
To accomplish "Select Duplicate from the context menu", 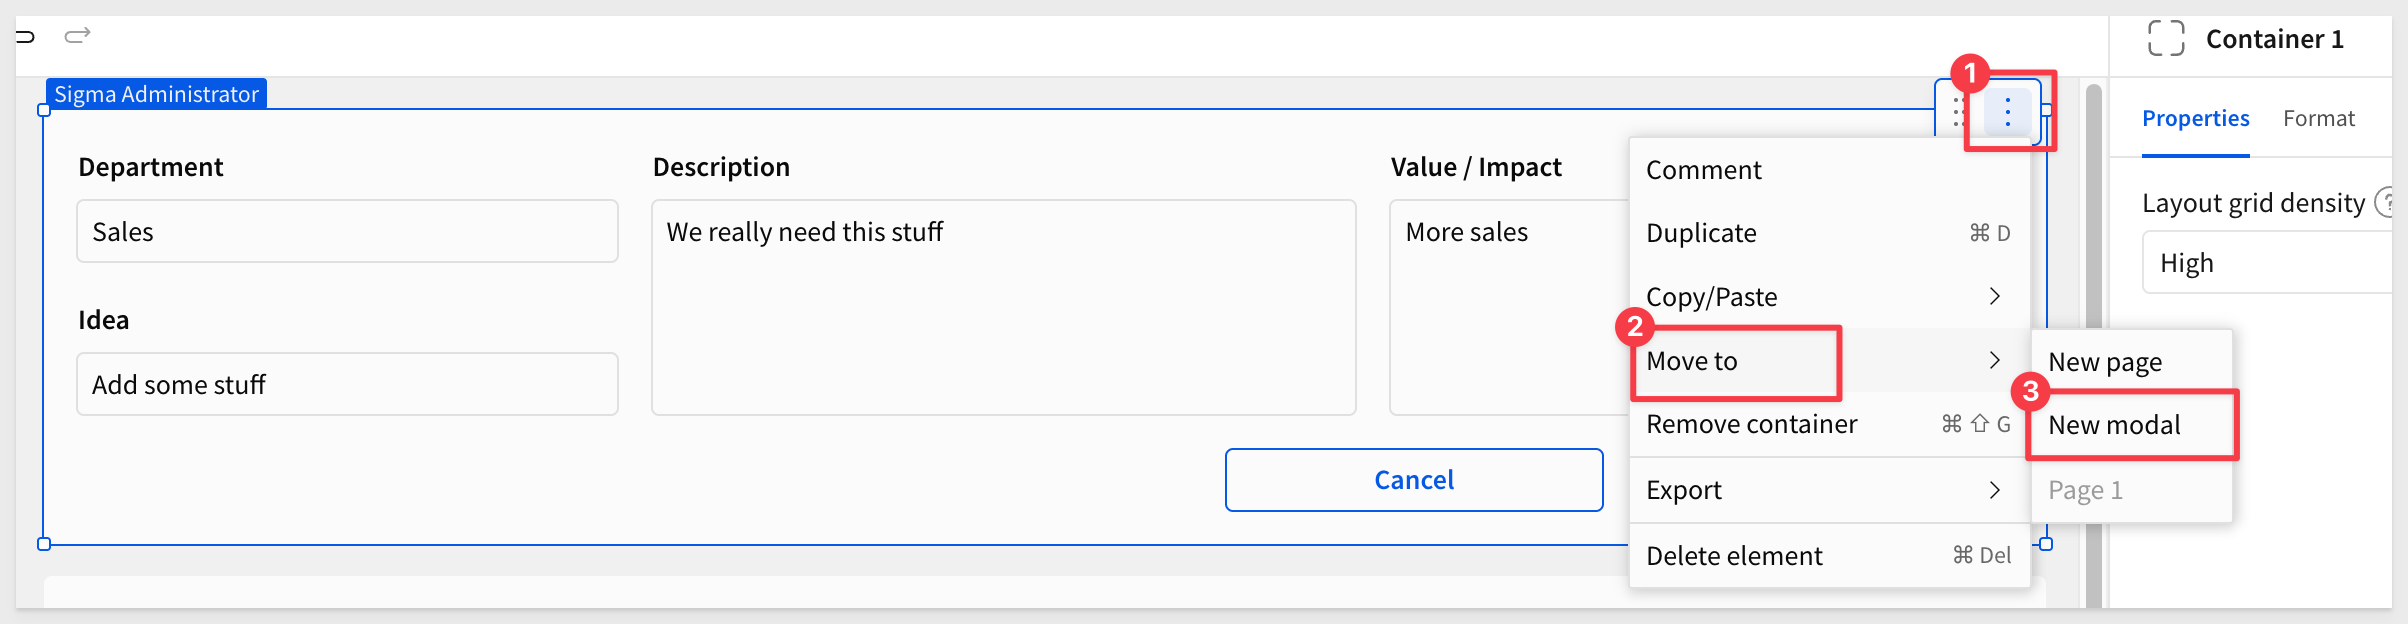I will (1829, 233).
